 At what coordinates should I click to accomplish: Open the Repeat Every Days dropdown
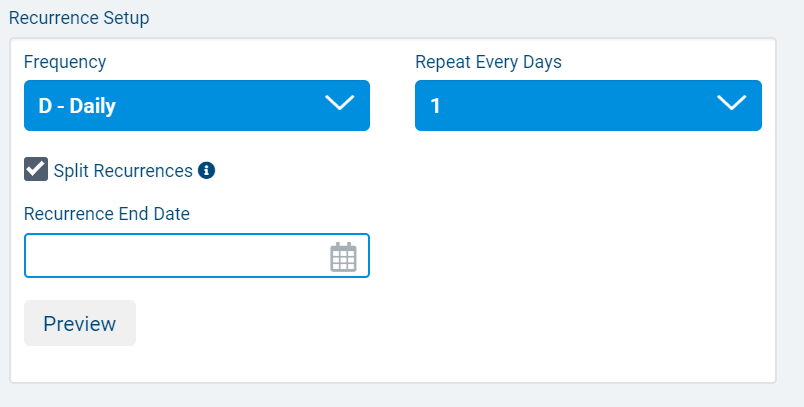(x=588, y=106)
